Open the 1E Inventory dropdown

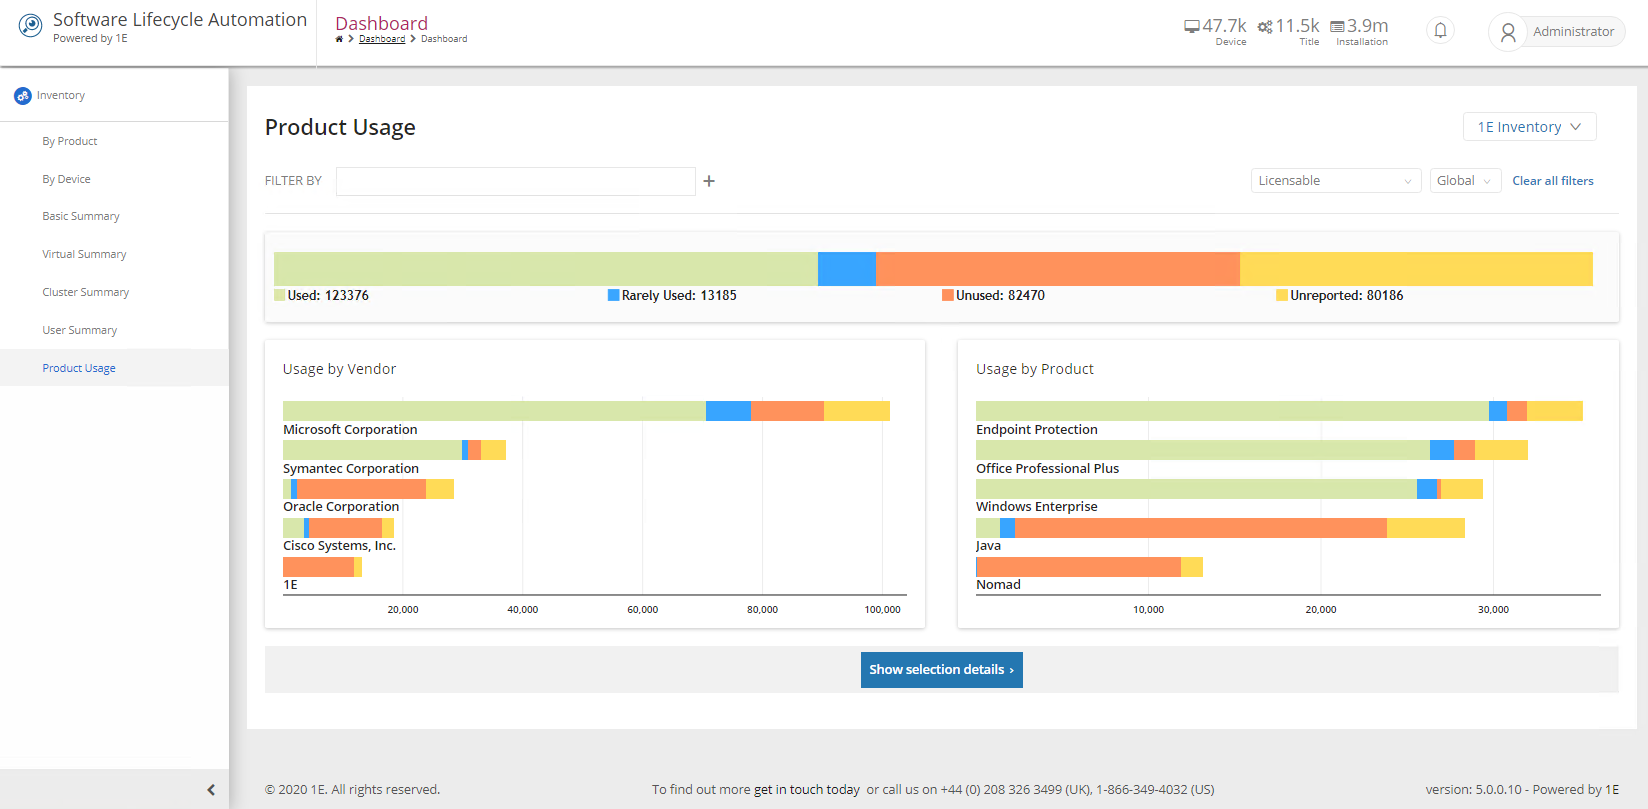(1529, 127)
